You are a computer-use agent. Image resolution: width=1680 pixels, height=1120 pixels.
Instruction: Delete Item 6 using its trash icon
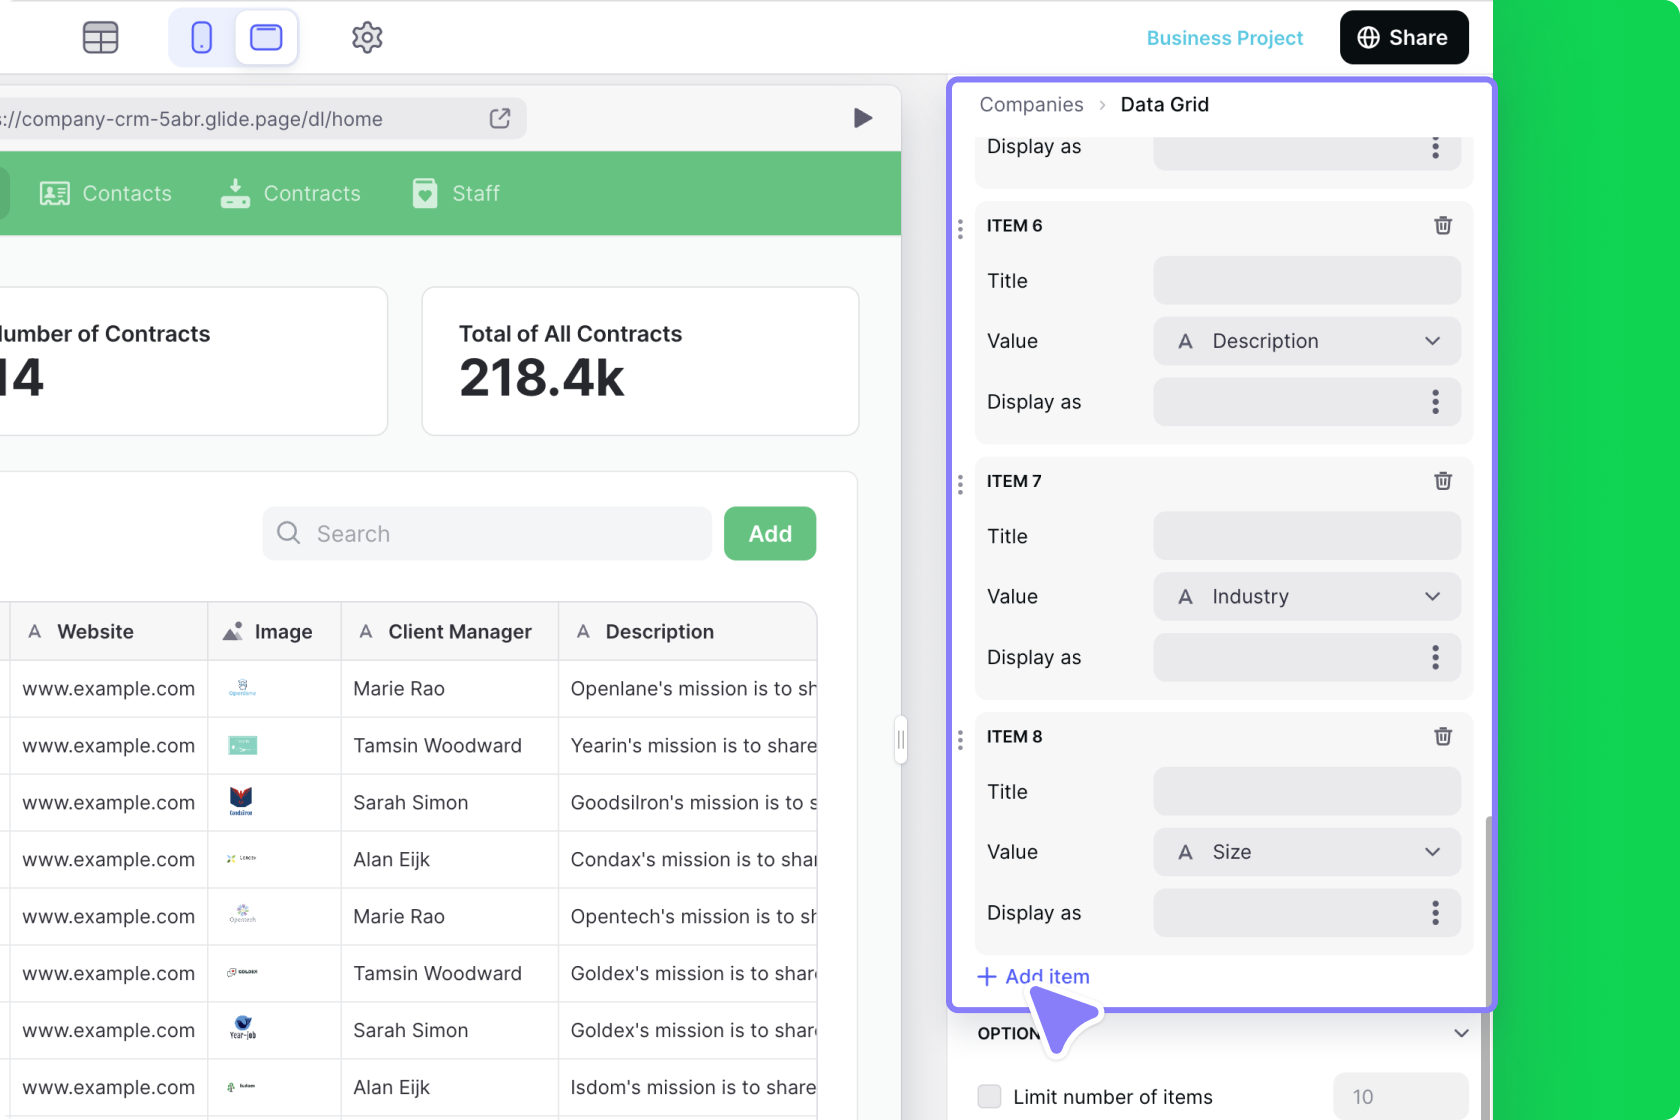(x=1442, y=225)
